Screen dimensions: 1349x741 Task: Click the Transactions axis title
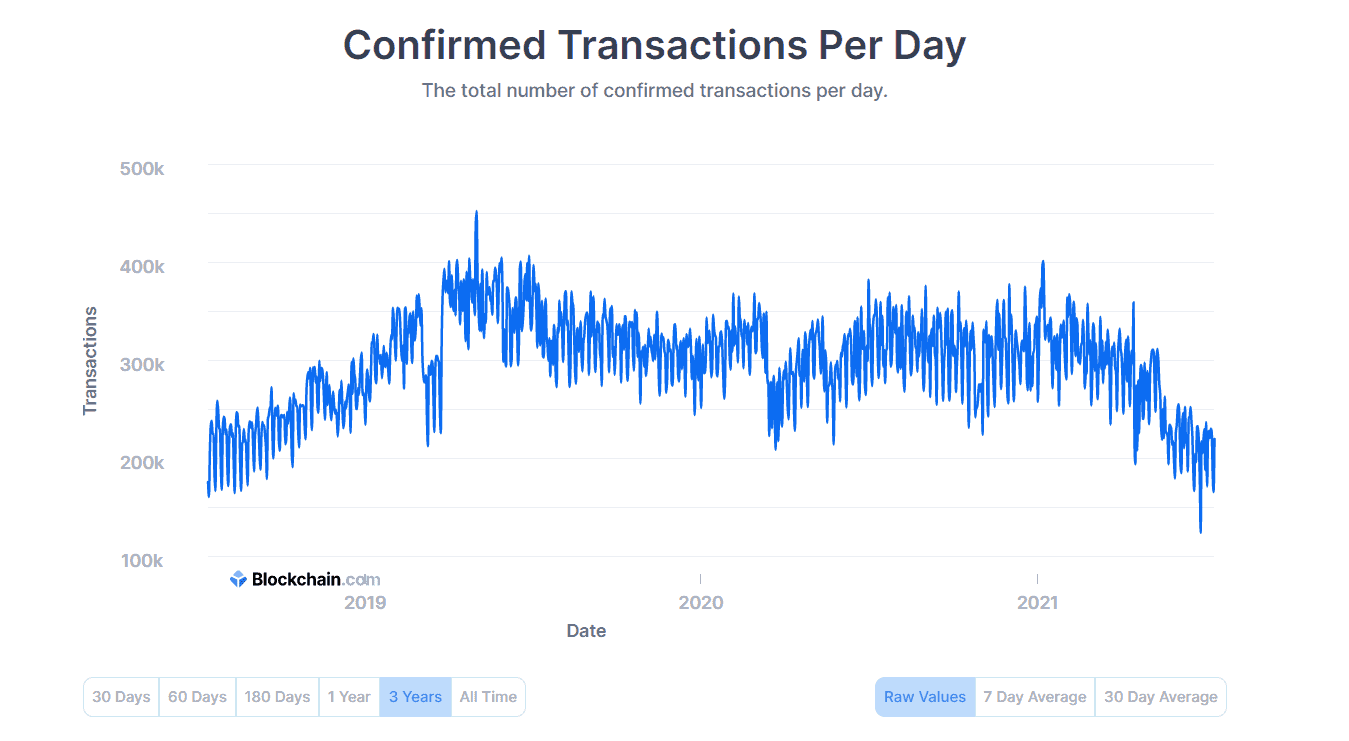tap(89, 355)
